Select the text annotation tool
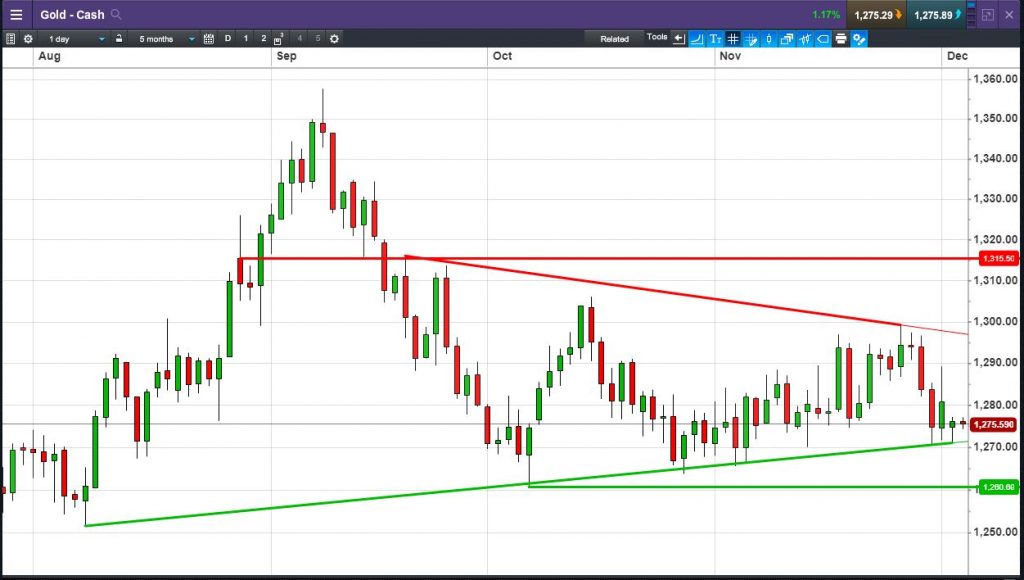This screenshot has height=580, width=1024. point(715,39)
